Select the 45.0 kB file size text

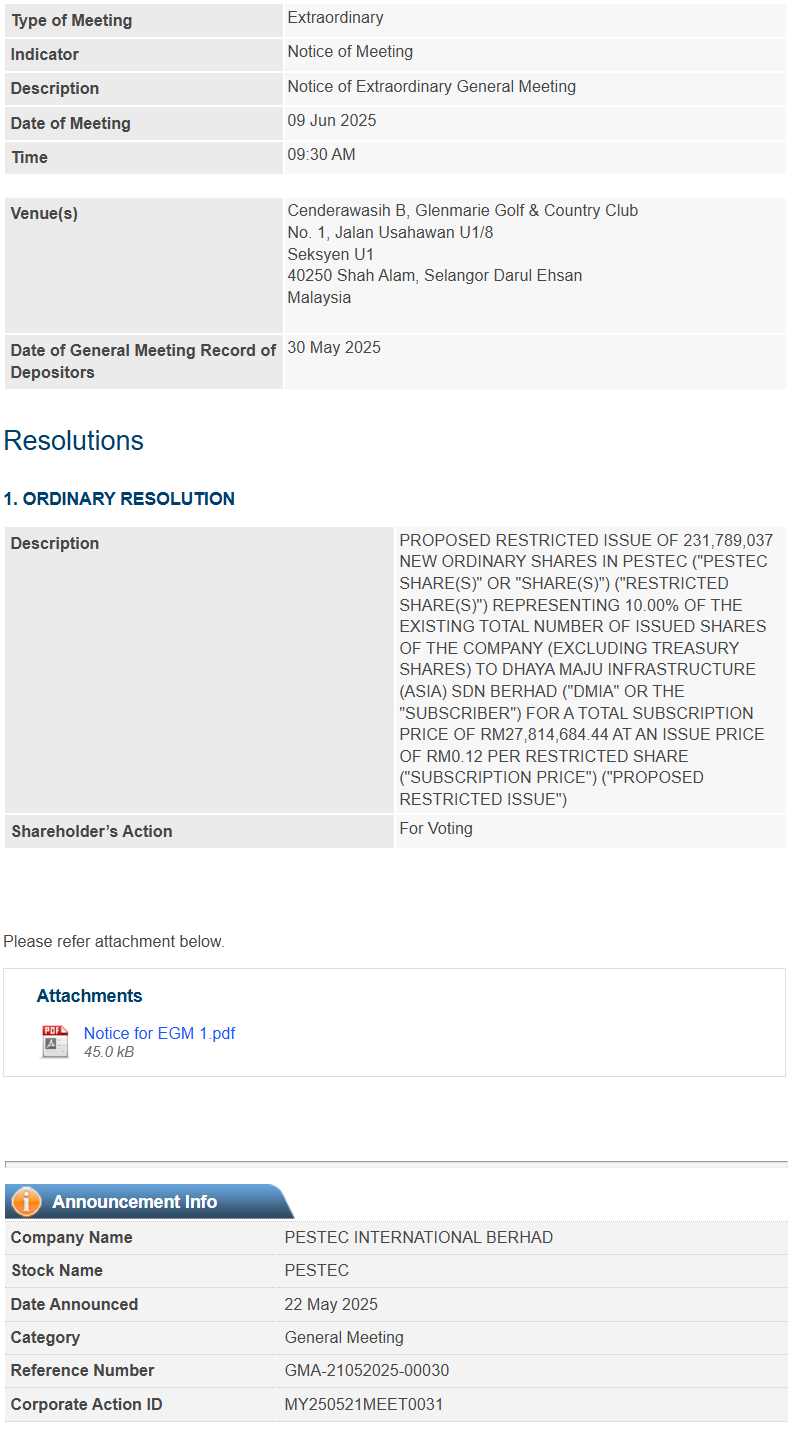[x=109, y=1052]
